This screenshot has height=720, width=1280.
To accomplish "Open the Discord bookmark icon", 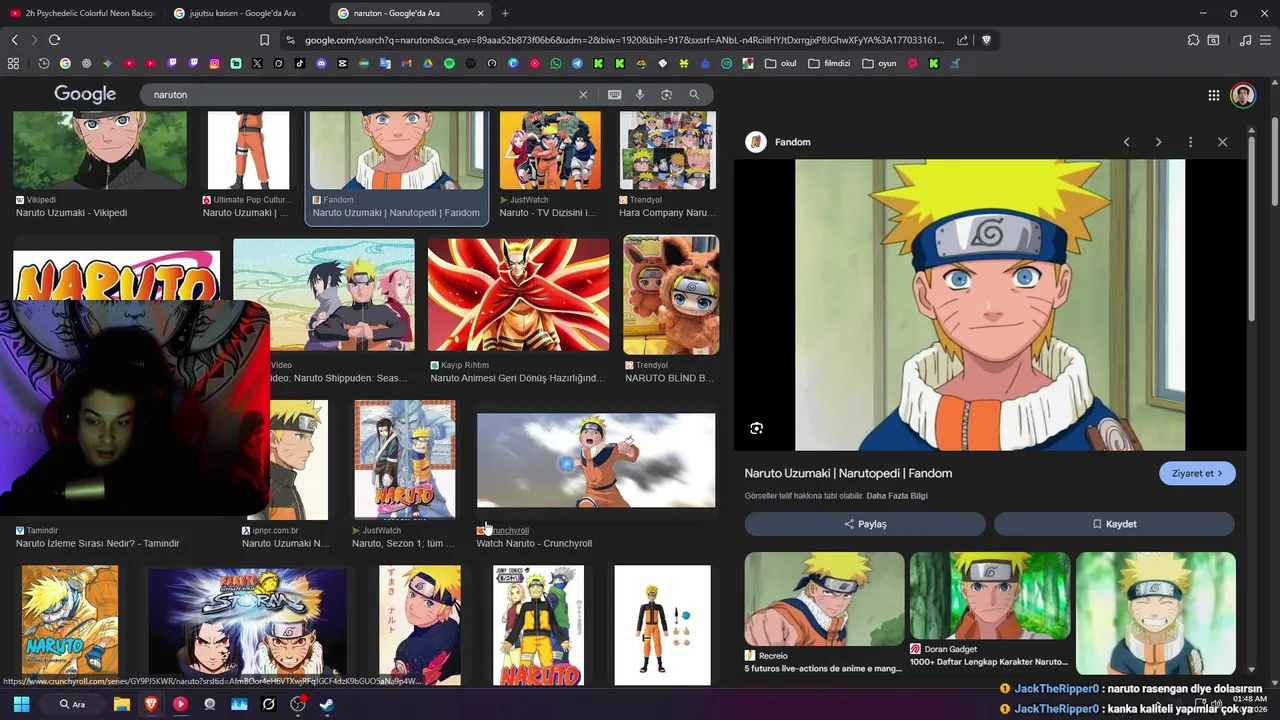I will pyautogui.click(x=321, y=63).
